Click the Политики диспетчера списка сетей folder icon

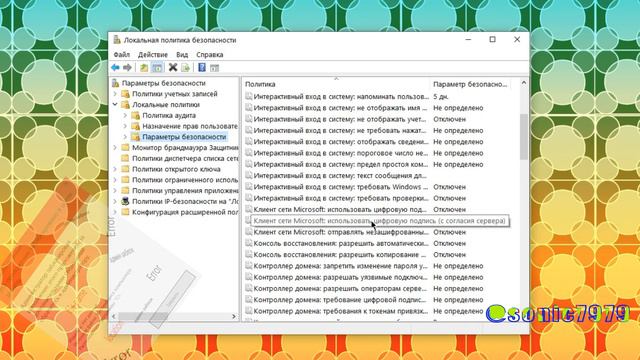pos(126,158)
